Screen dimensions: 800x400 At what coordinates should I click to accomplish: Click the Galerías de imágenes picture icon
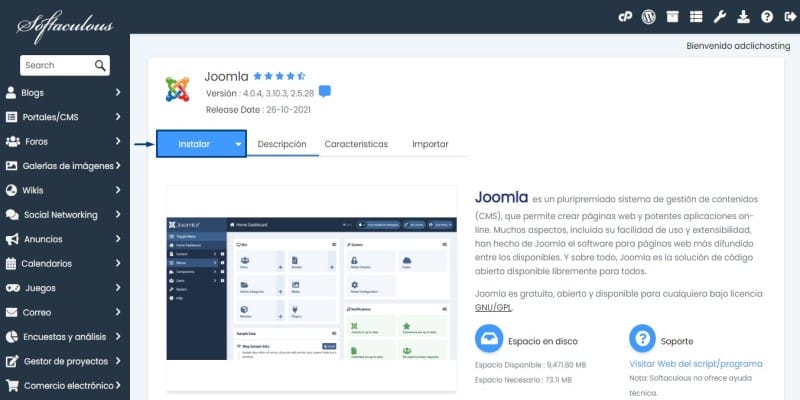(x=11, y=166)
